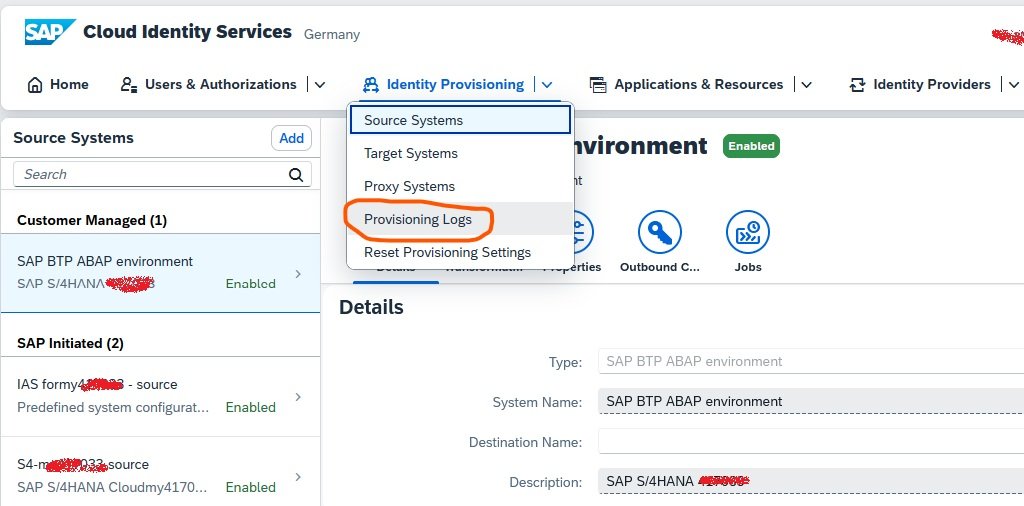Expand the Identity Providers dropdown arrow
This screenshot has width=1024, height=506.
1013,85
